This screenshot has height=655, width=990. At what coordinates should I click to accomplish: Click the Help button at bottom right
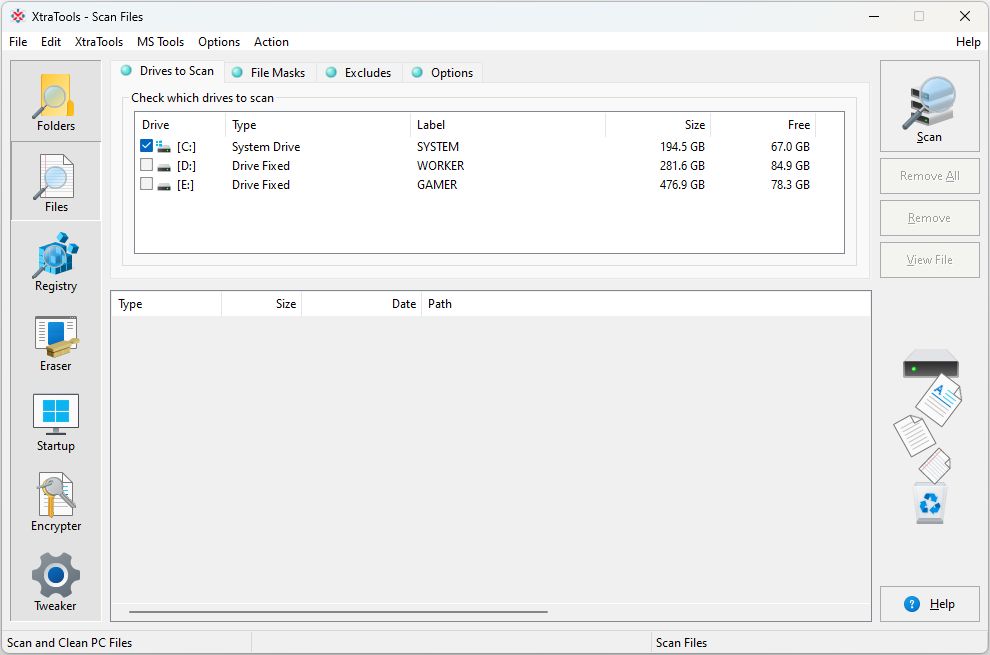click(x=929, y=604)
